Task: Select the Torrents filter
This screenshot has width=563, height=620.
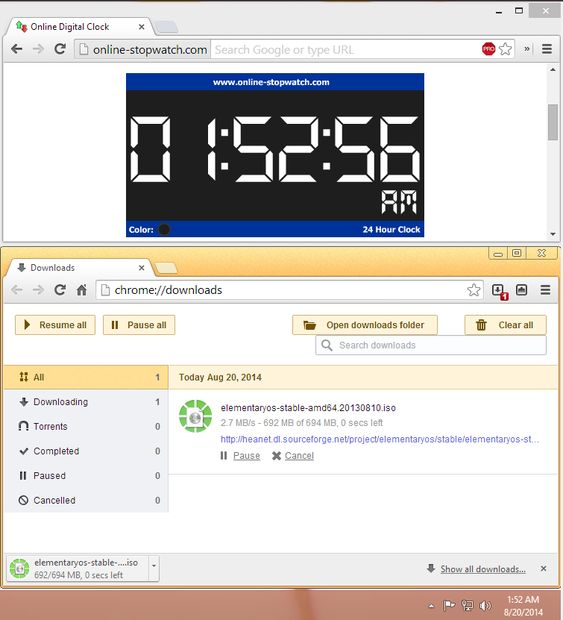Action: [86, 426]
